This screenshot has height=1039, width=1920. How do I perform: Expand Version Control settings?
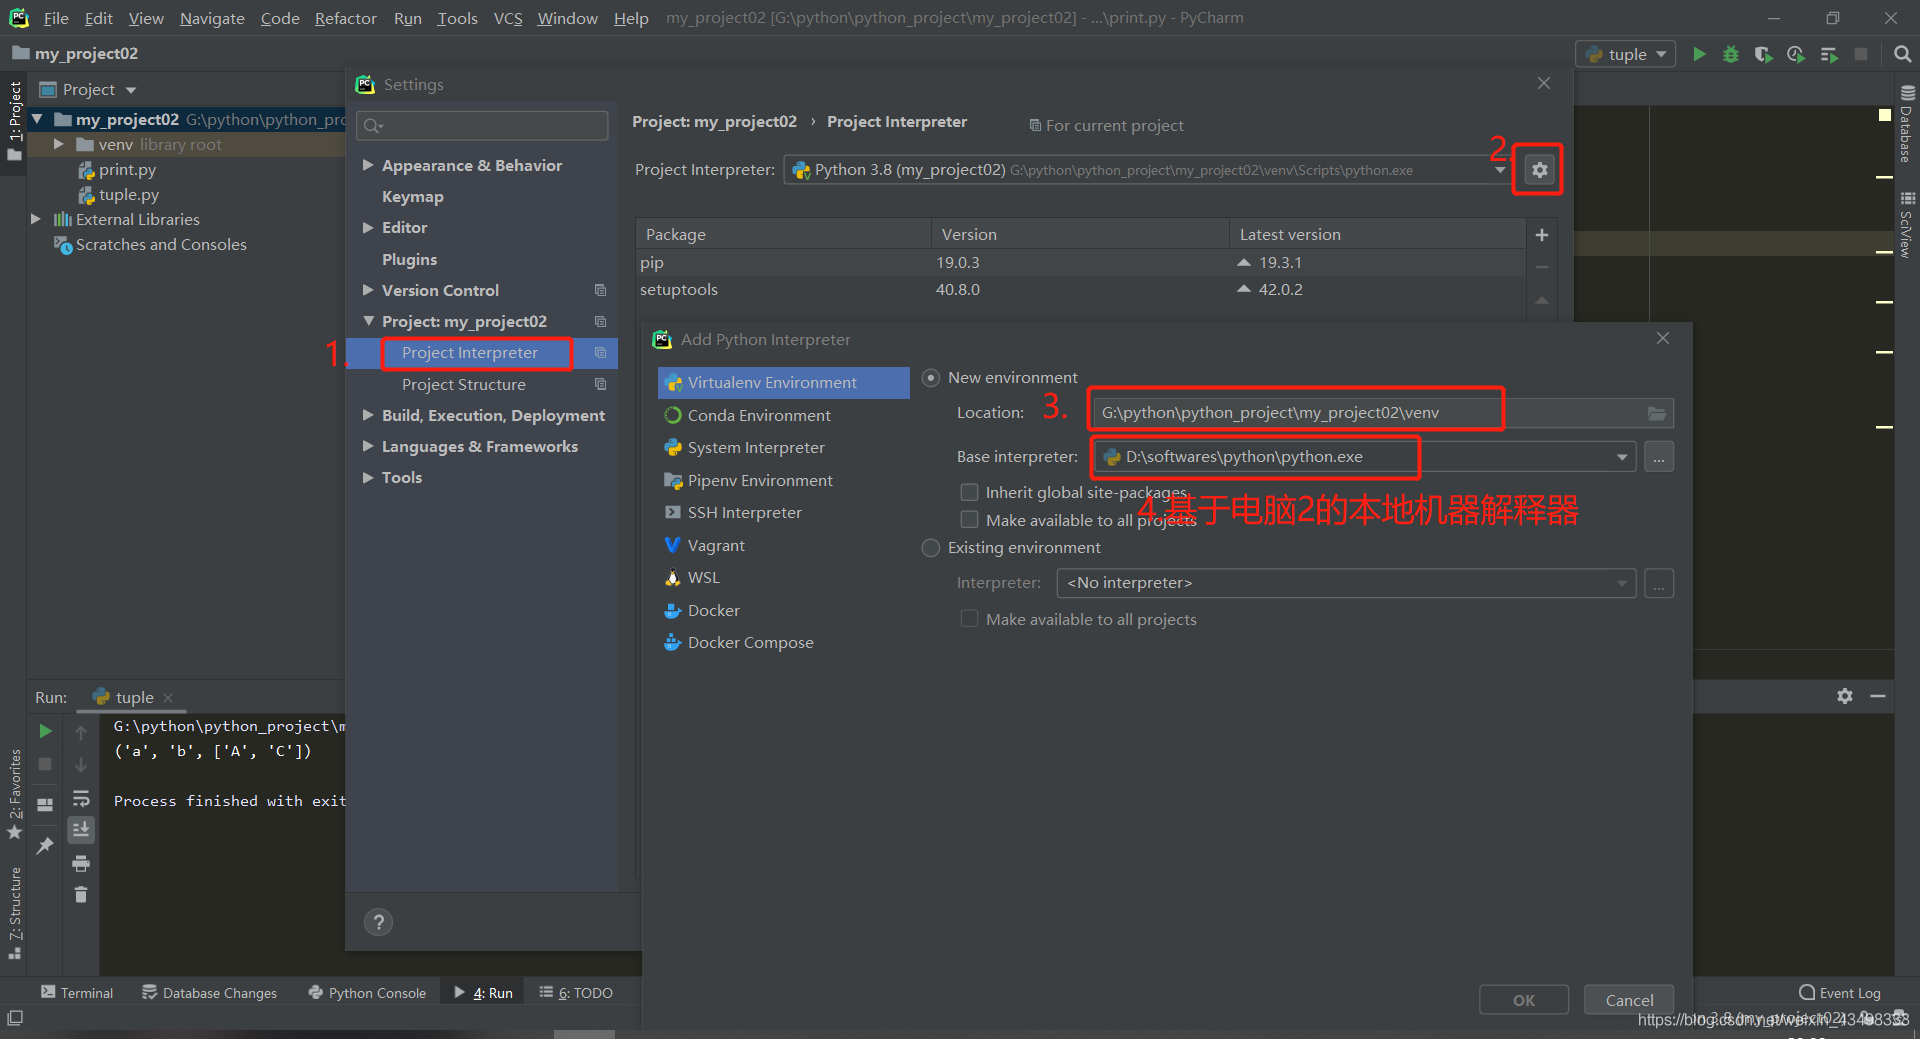click(x=368, y=290)
